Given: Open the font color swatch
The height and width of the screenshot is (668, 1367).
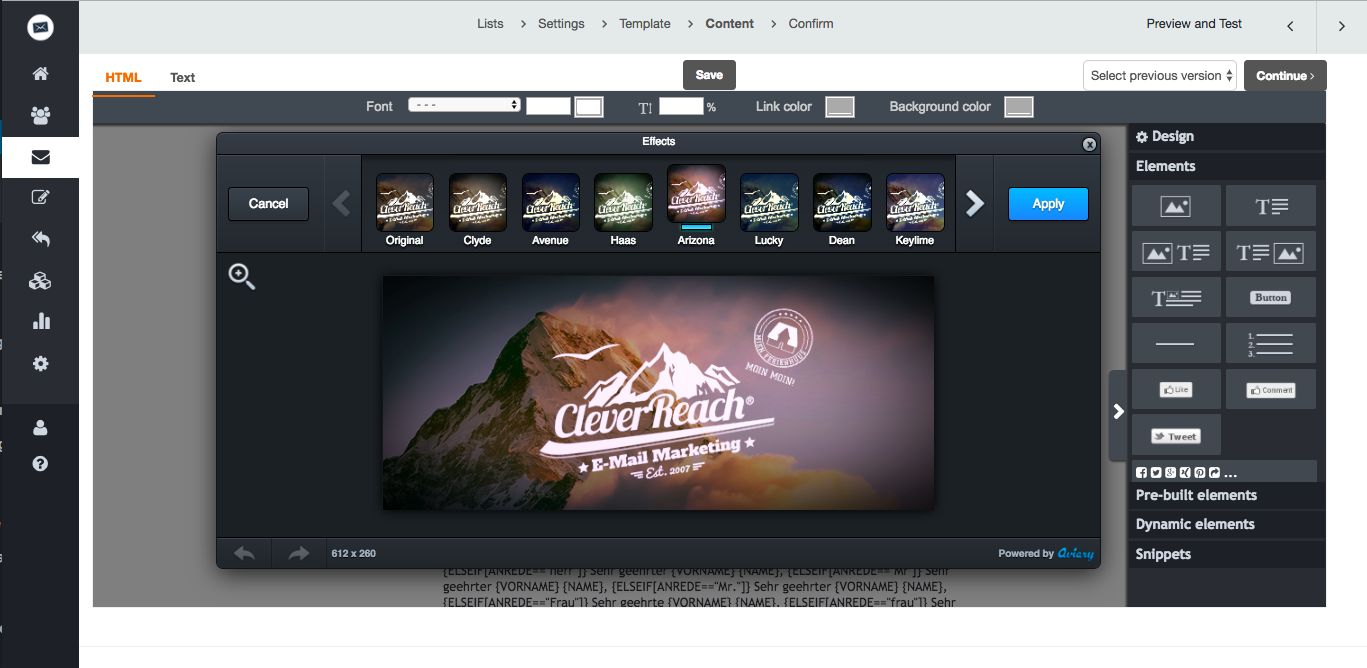Looking at the screenshot, I should coord(589,107).
